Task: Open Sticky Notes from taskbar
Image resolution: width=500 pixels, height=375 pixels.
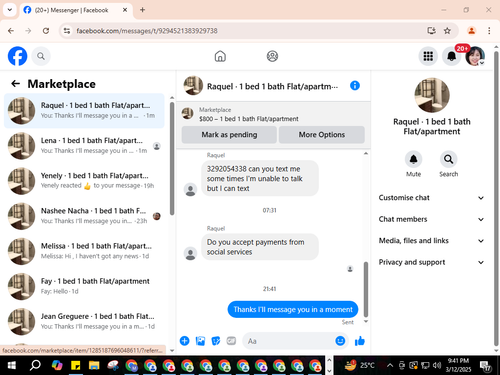Action: 75,365
